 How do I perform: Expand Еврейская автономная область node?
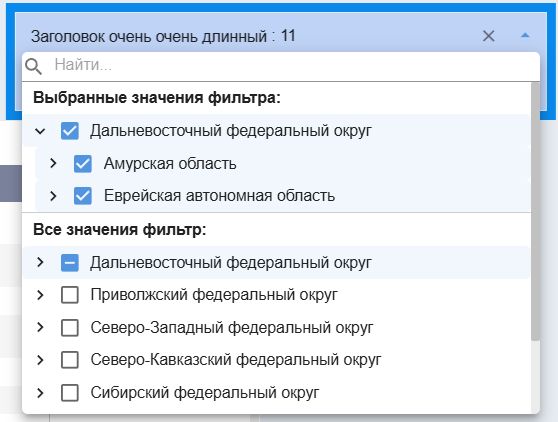[53, 196]
